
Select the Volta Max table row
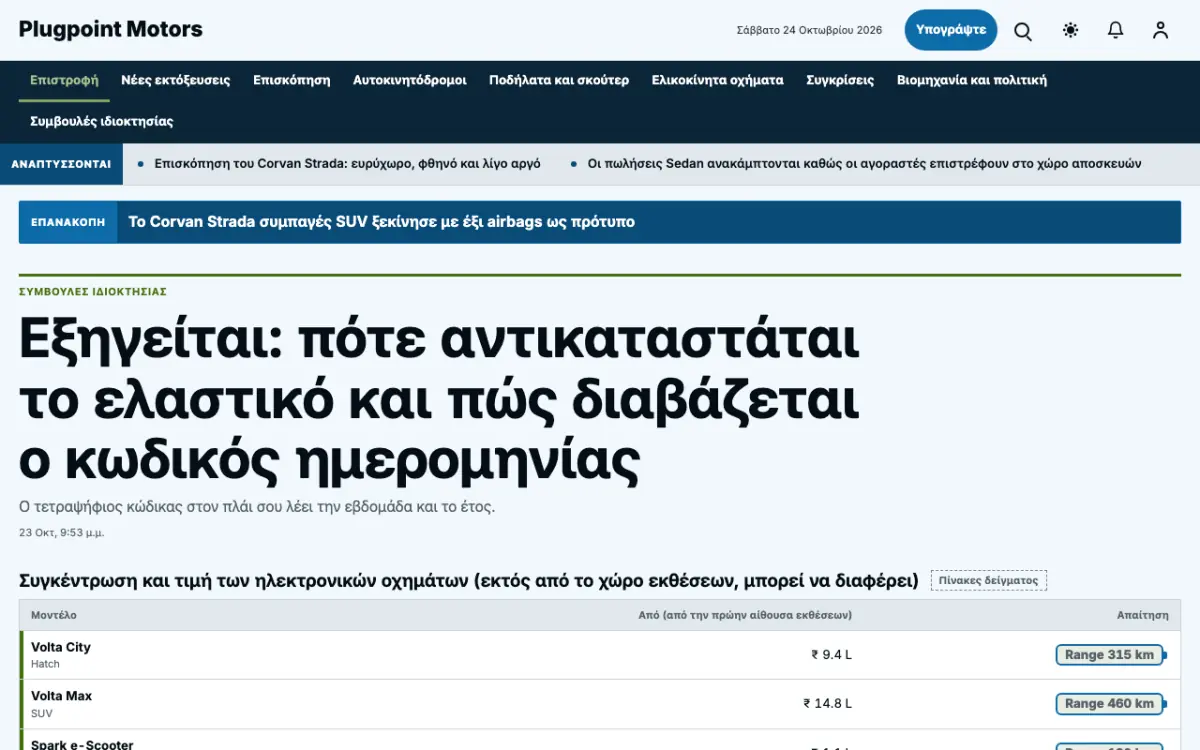pyautogui.click(x=600, y=704)
